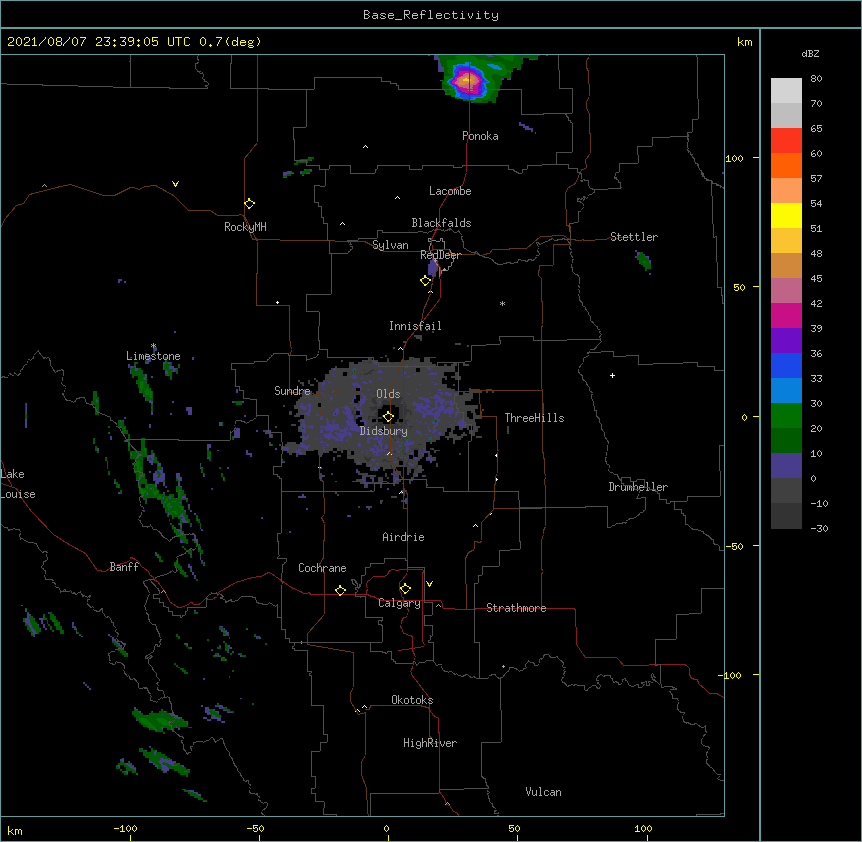This screenshot has height=842, width=862.
Task: Click the HighRiver label
Action: [x=430, y=743]
